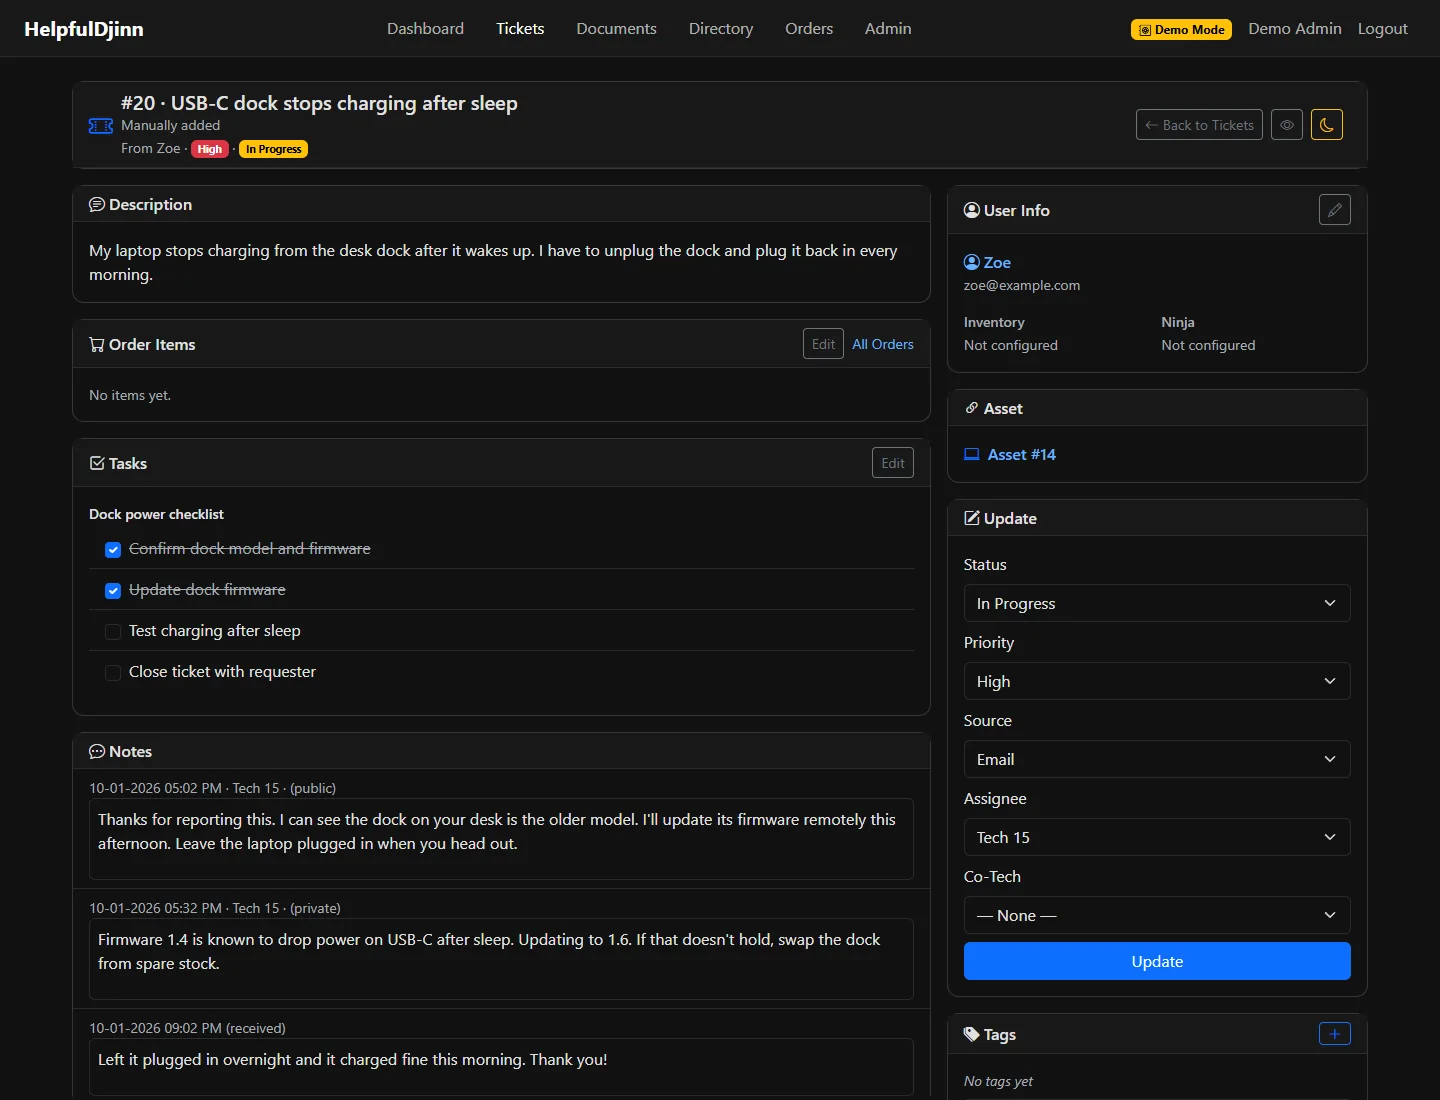Click the yellow In Progress status badge
Viewport: 1440px width, 1100px height.
tap(273, 149)
